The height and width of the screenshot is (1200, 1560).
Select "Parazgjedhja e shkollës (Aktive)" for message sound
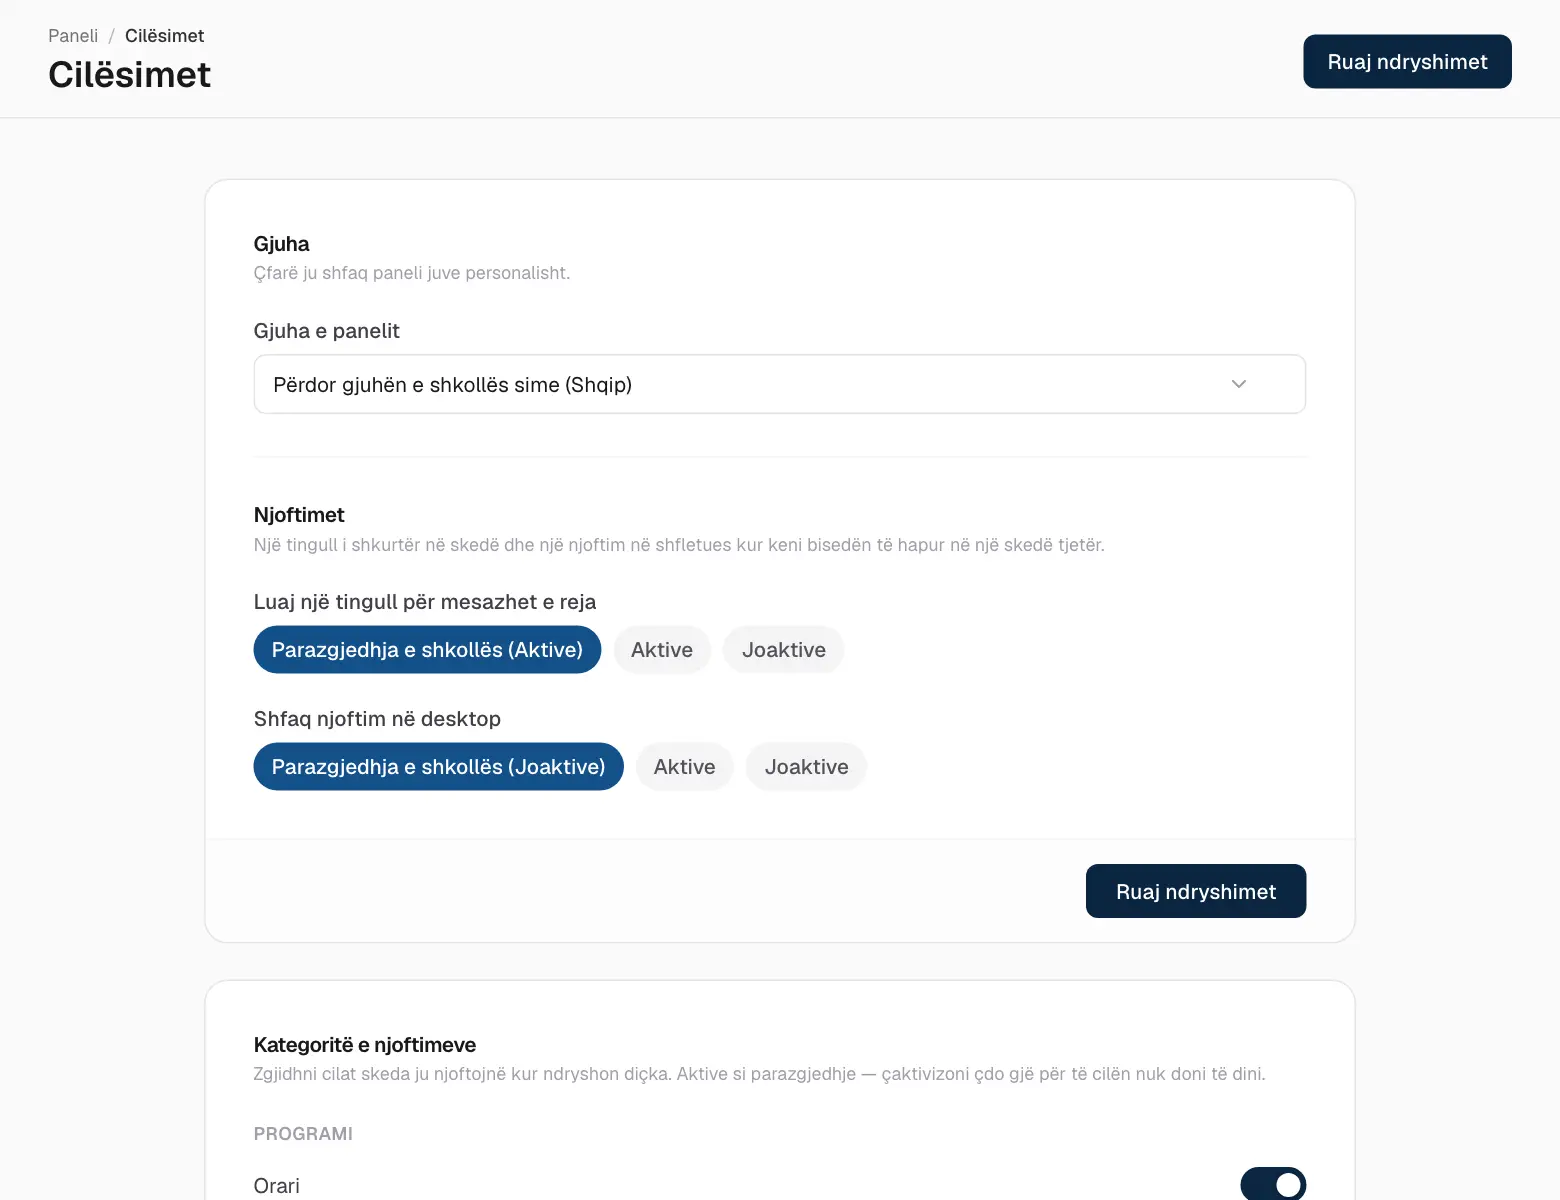(427, 650)
